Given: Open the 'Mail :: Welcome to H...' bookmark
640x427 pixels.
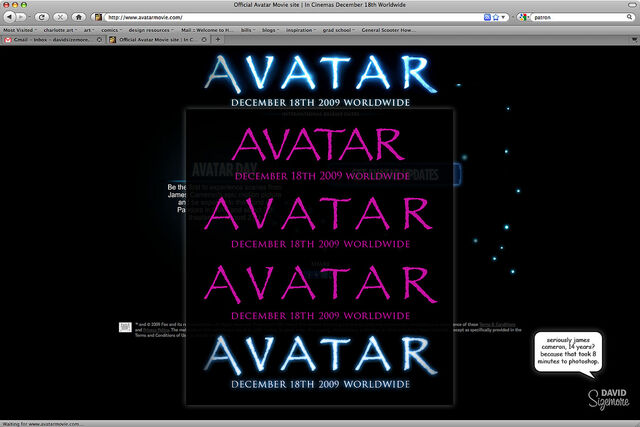Looking at the screenshot, I should [207, 30].
